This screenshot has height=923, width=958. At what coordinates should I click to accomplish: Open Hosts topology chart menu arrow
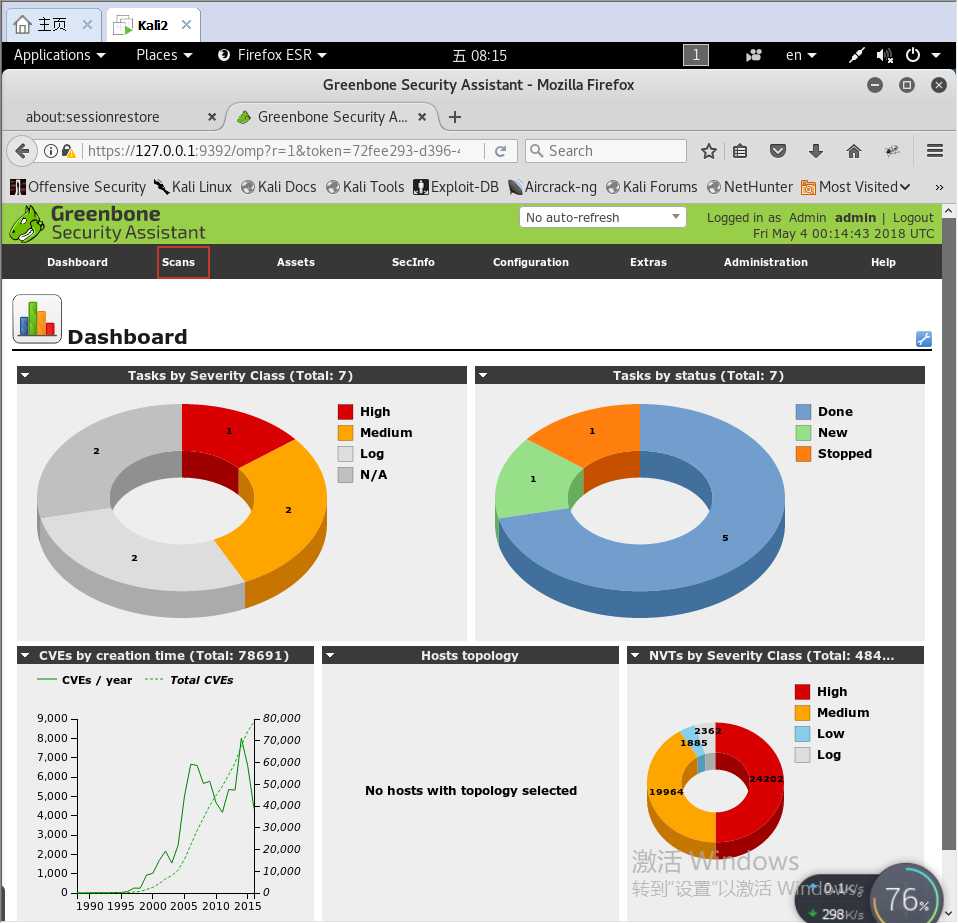[x=330, y=655]
